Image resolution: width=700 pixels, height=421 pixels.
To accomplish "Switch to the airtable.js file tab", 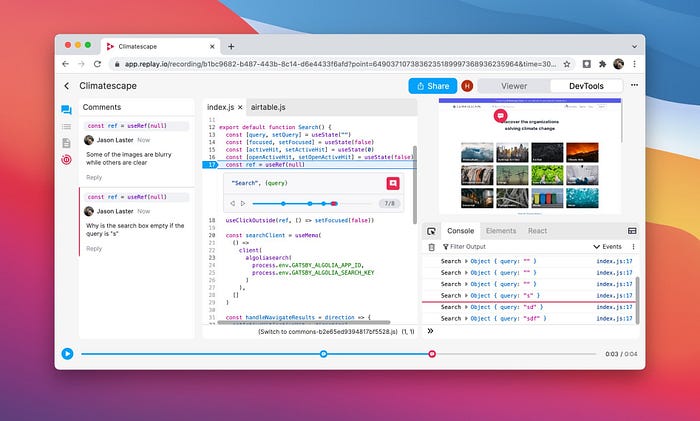I will (267, 107).
